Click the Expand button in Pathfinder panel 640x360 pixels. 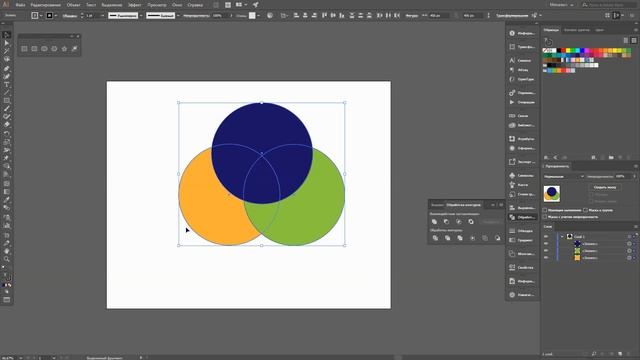(491, 222)
